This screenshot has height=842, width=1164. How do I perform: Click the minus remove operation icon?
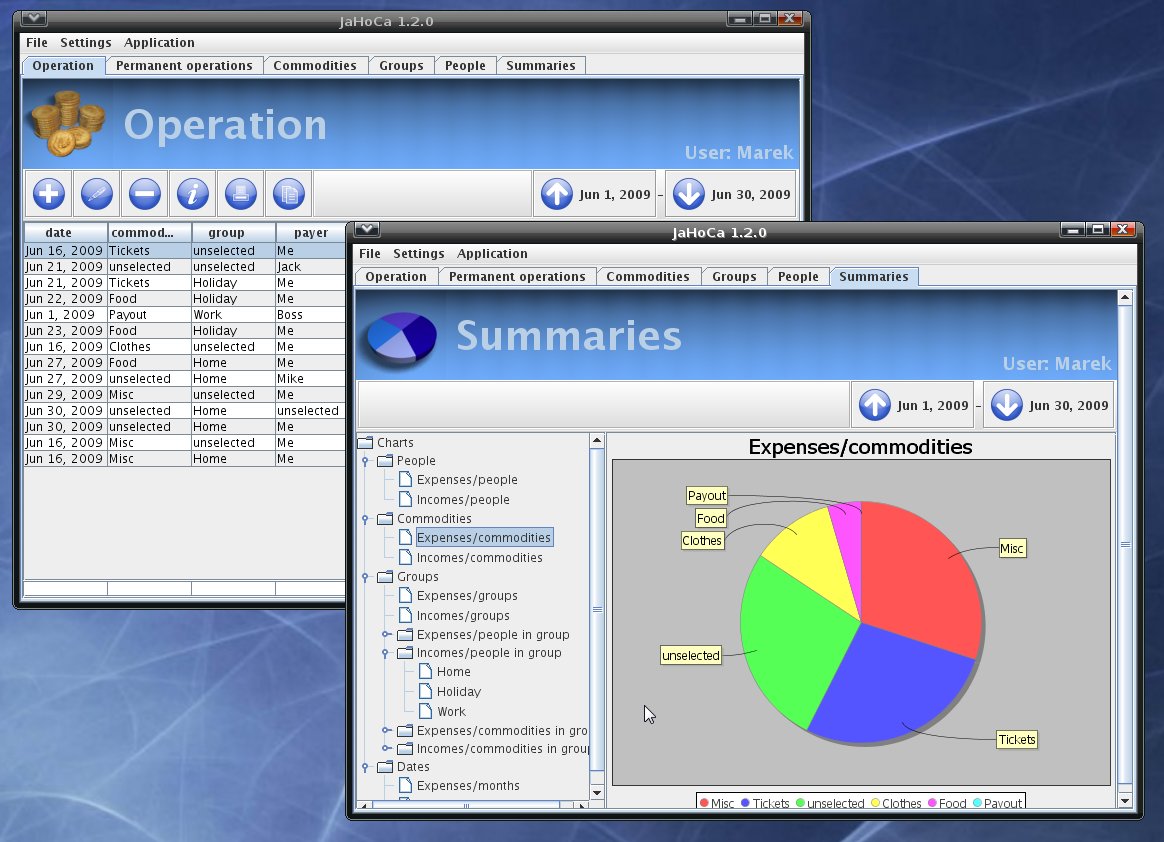click(x=145, y=194)
